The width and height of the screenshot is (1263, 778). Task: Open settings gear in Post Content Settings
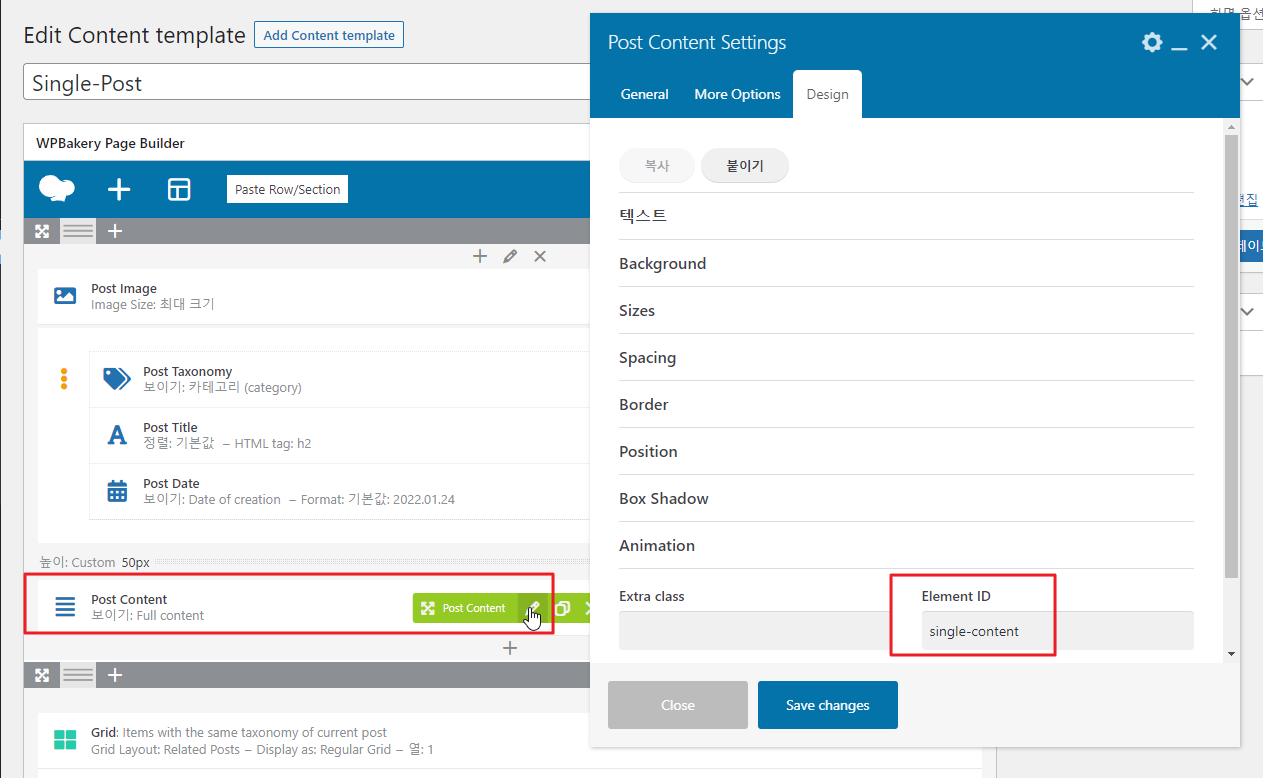click(1152, 42)
